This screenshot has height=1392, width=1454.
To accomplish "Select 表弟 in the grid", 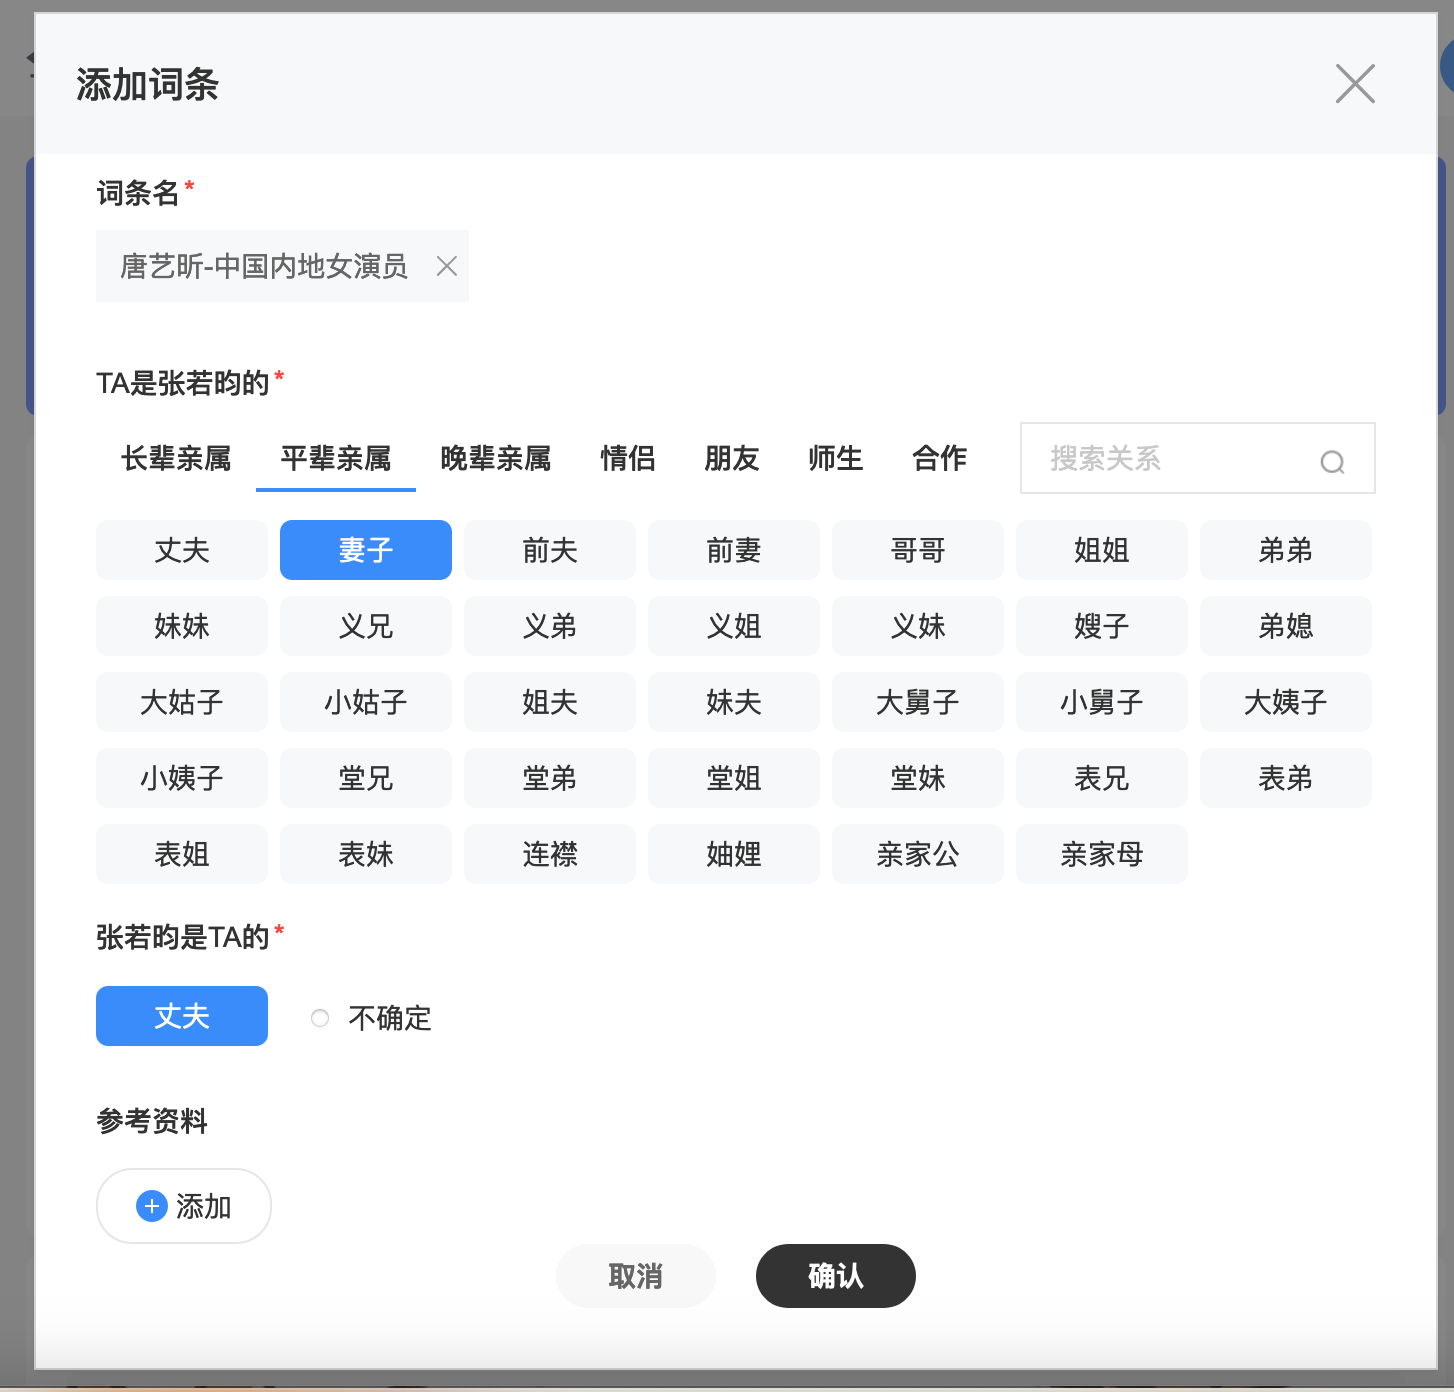I will (x=1286, y=778).
